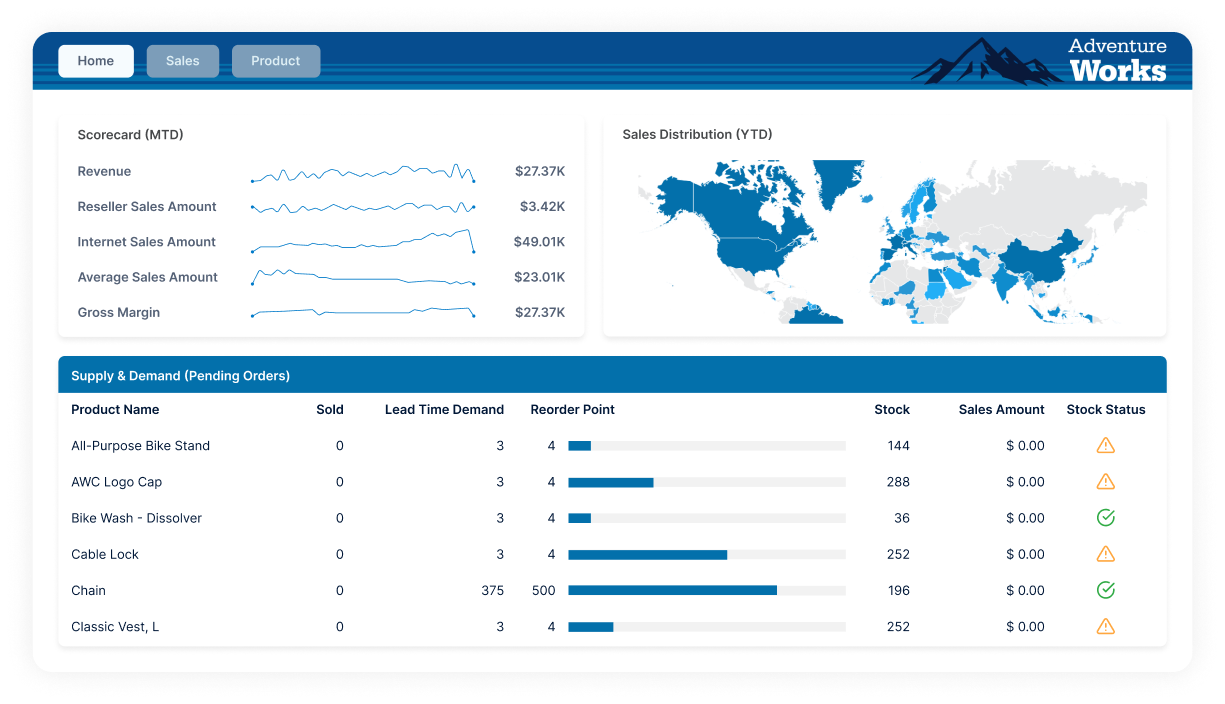Select the Internet Sales Amount sparkline
Screen dimensions: 1225x704
point(362,242)
